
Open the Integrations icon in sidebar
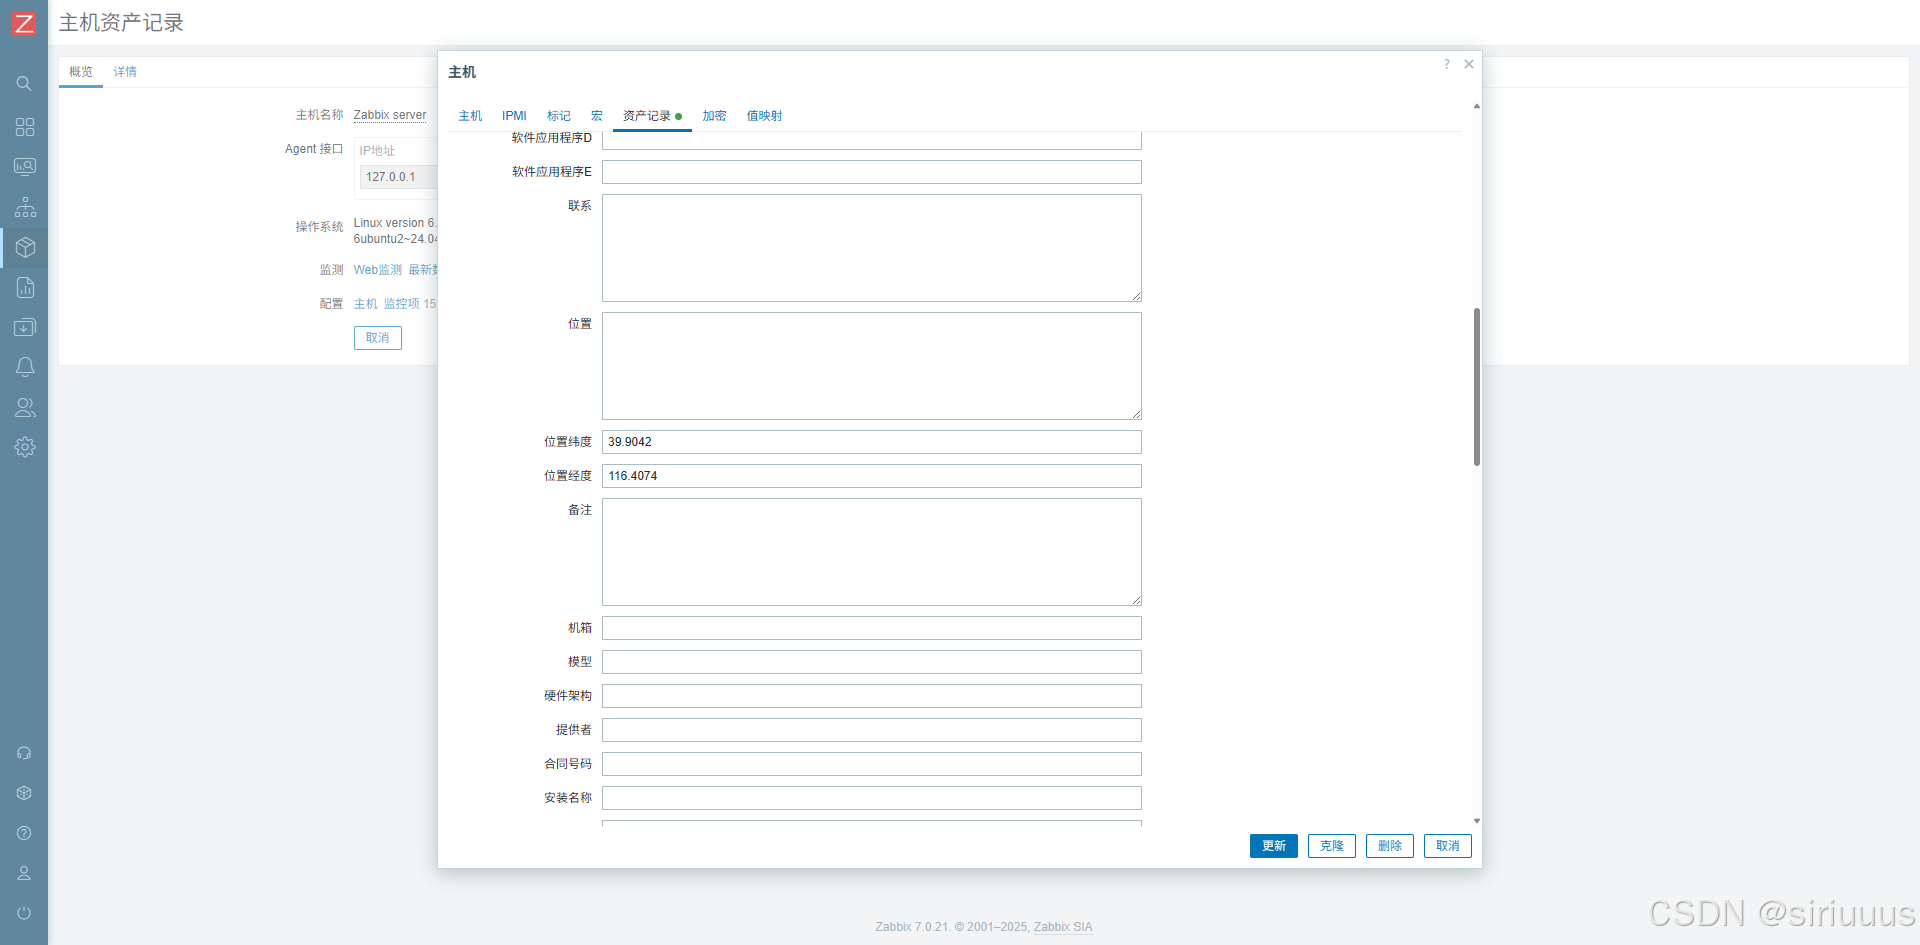tap(24, 793)
